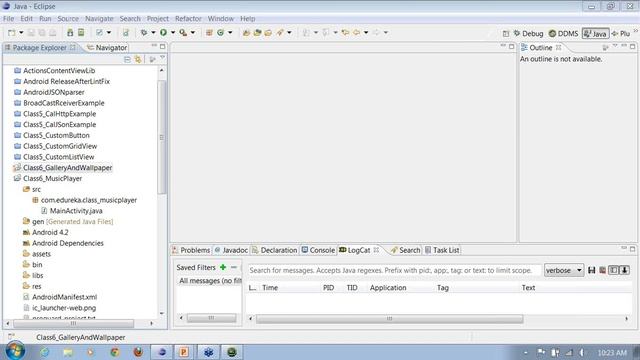Switch to the DDMS perspective

[563, 33]
